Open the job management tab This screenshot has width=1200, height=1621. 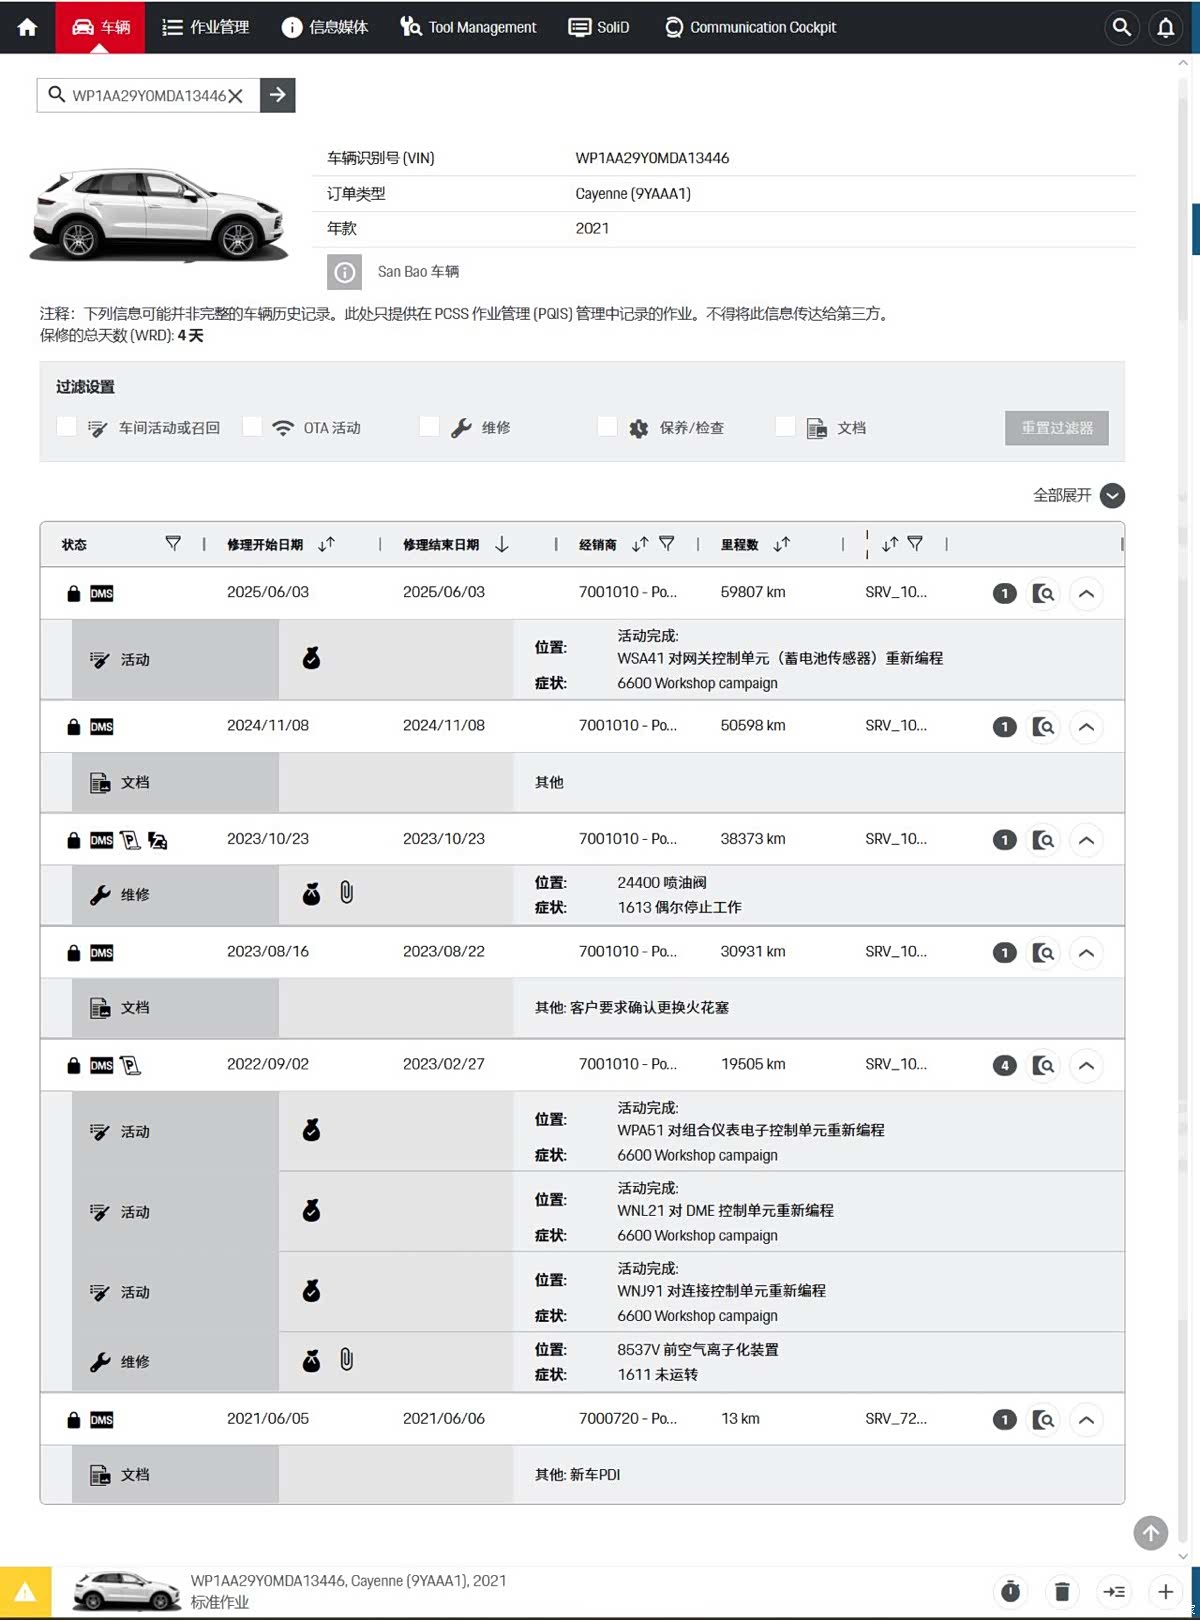click(205, 27)
